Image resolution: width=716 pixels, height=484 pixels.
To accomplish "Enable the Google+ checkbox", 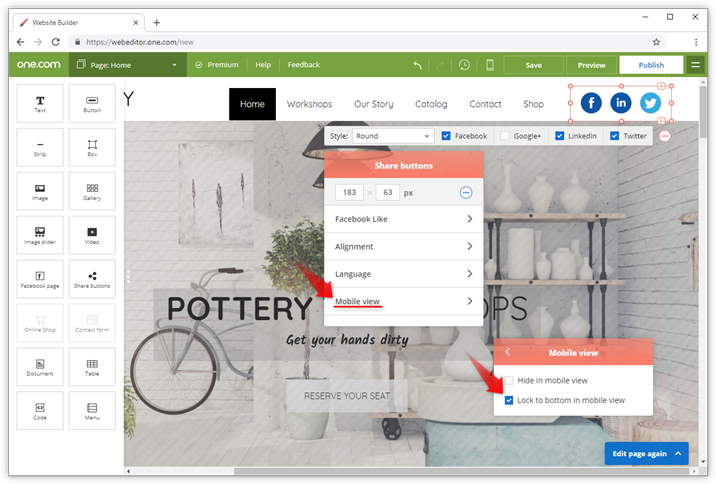I will (506, 136).
